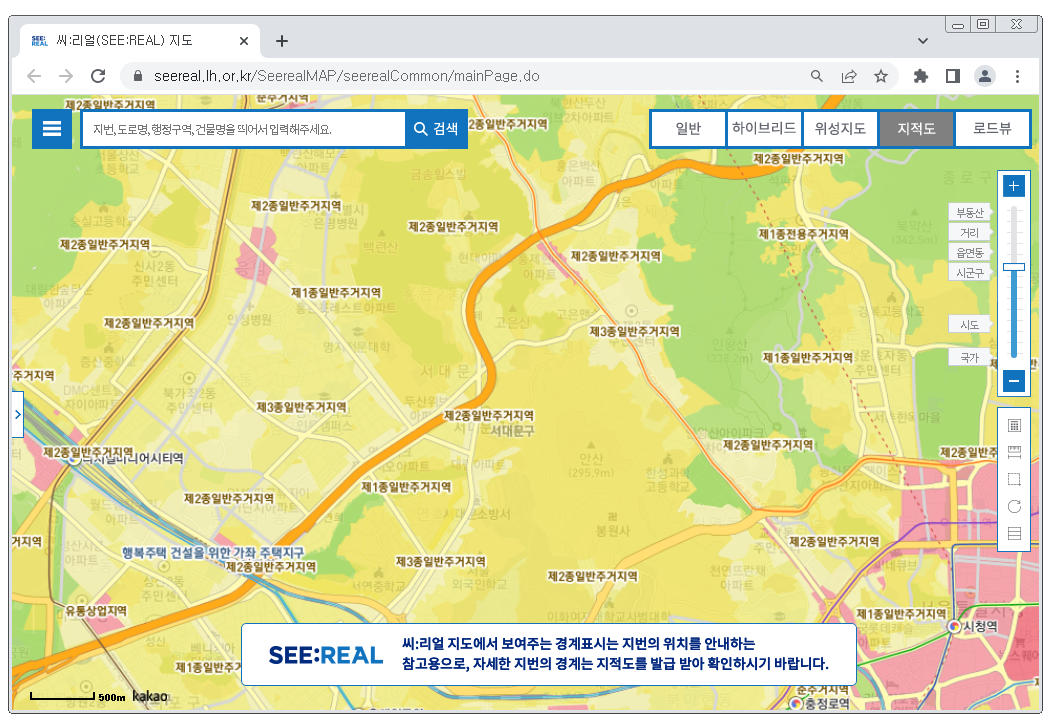This screenshot has width=1049, height=718.
Task: Select the dashed rectangle area tool
Action: pos(1014,479)
